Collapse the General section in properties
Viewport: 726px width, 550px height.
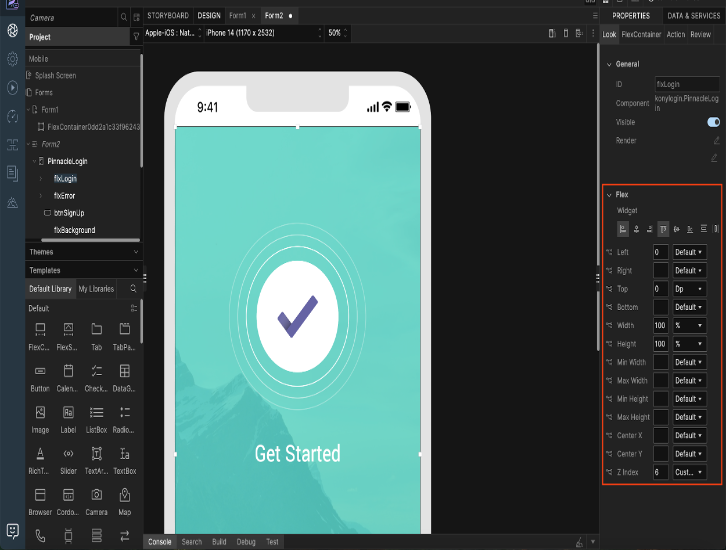pos(610,64)
